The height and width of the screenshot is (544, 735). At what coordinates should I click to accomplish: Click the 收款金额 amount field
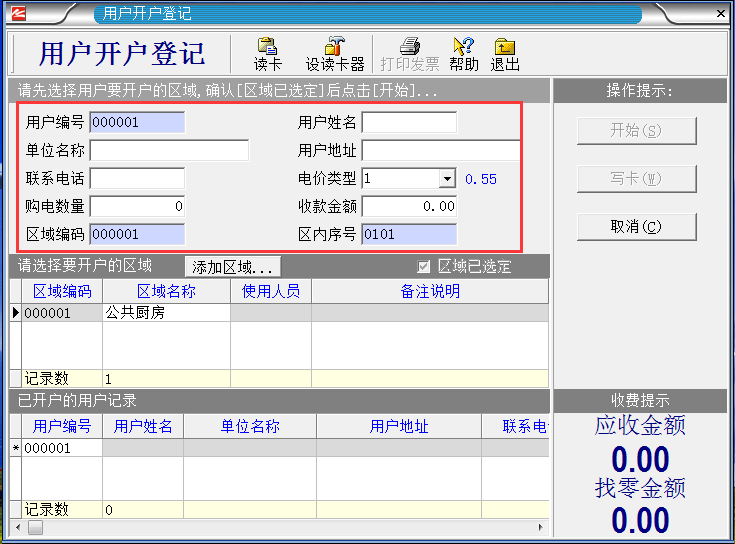(x=409, y=207)
